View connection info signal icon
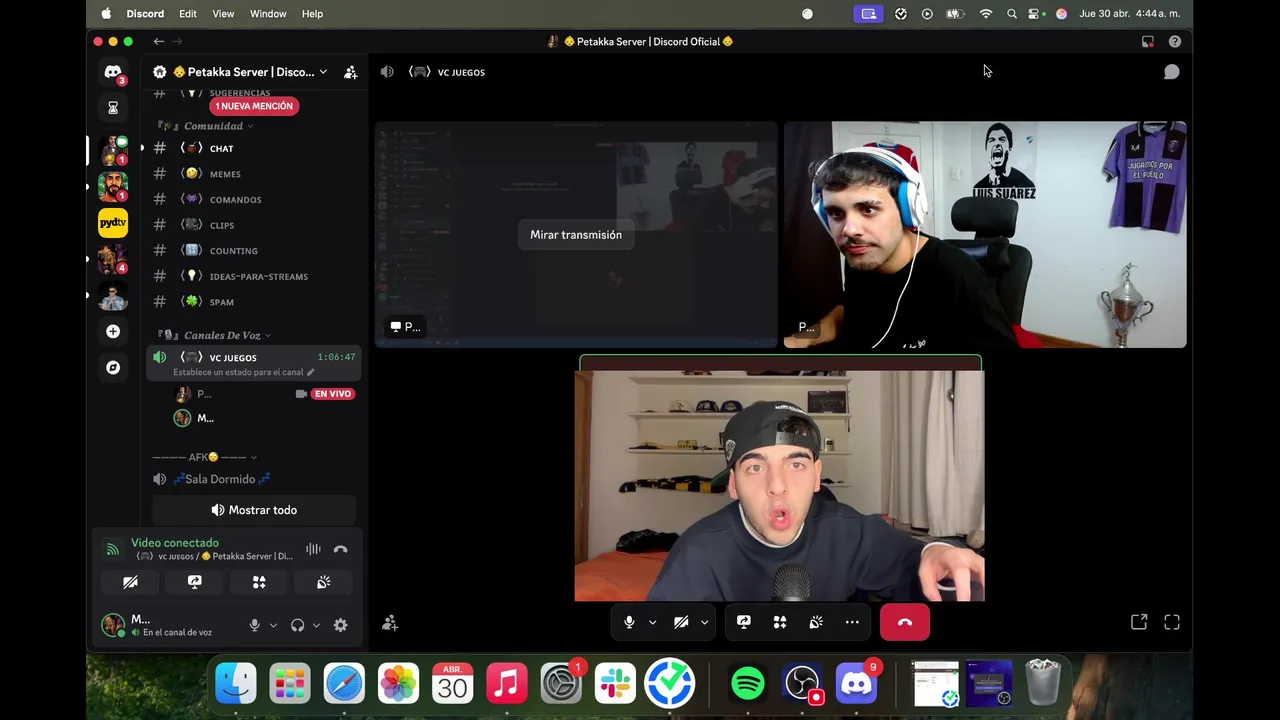Image resolution: width=1280 pixels, height=720 pixels. [113, 549]
